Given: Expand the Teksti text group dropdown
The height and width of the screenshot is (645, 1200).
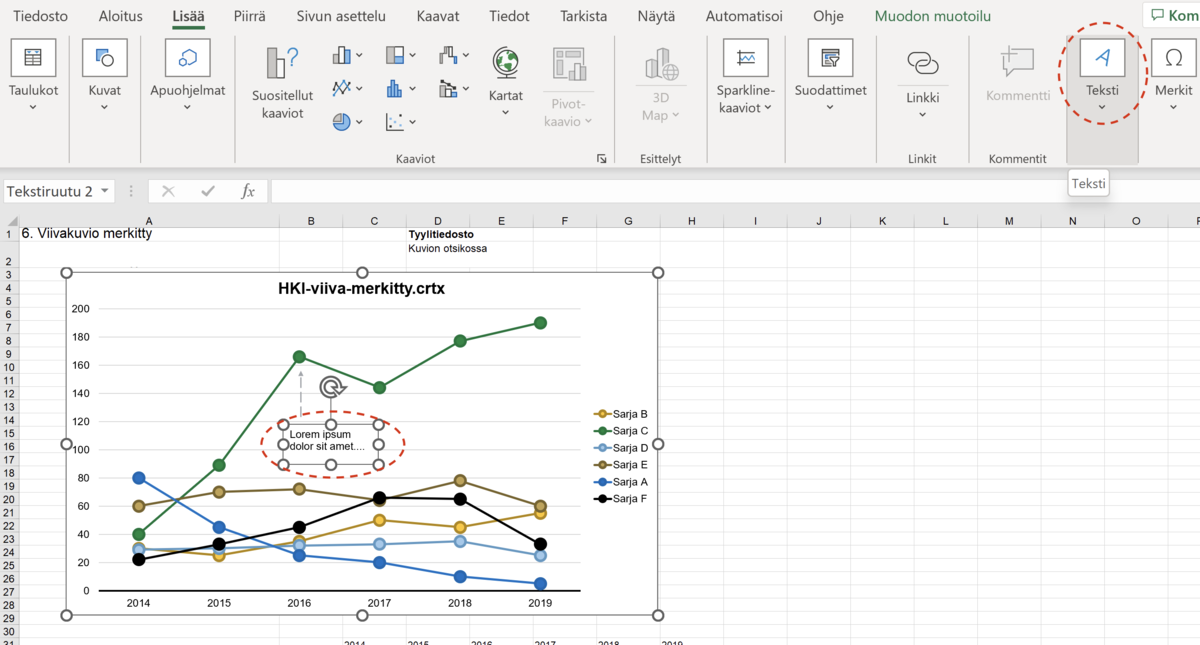Looking at the screenshot, I should tap(1102, 107).
